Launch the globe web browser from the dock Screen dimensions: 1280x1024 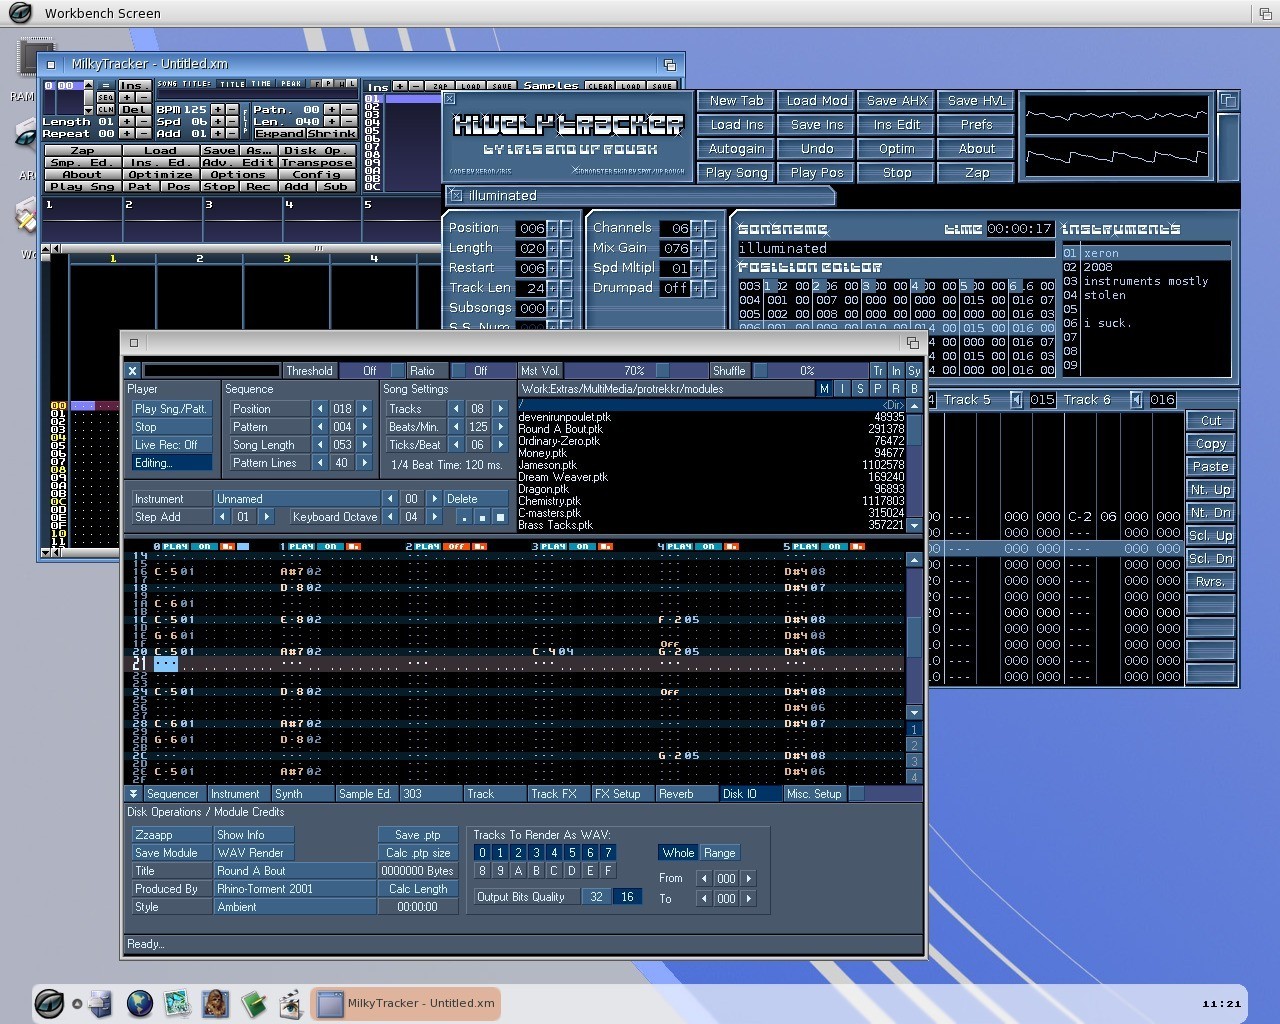click(139, 1003)
